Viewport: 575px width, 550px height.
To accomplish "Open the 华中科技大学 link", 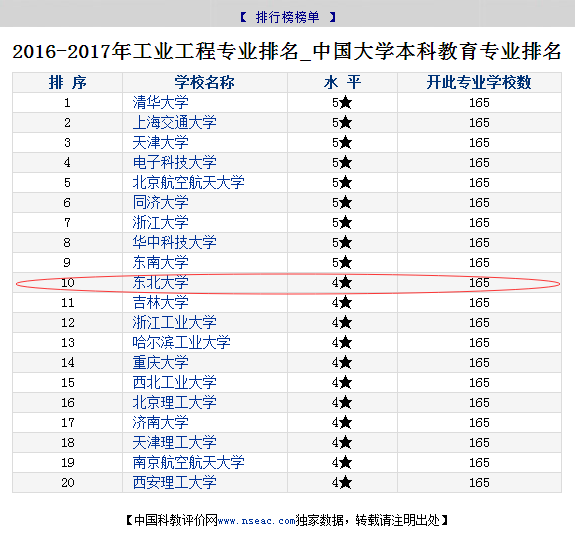I will [174, 242].
